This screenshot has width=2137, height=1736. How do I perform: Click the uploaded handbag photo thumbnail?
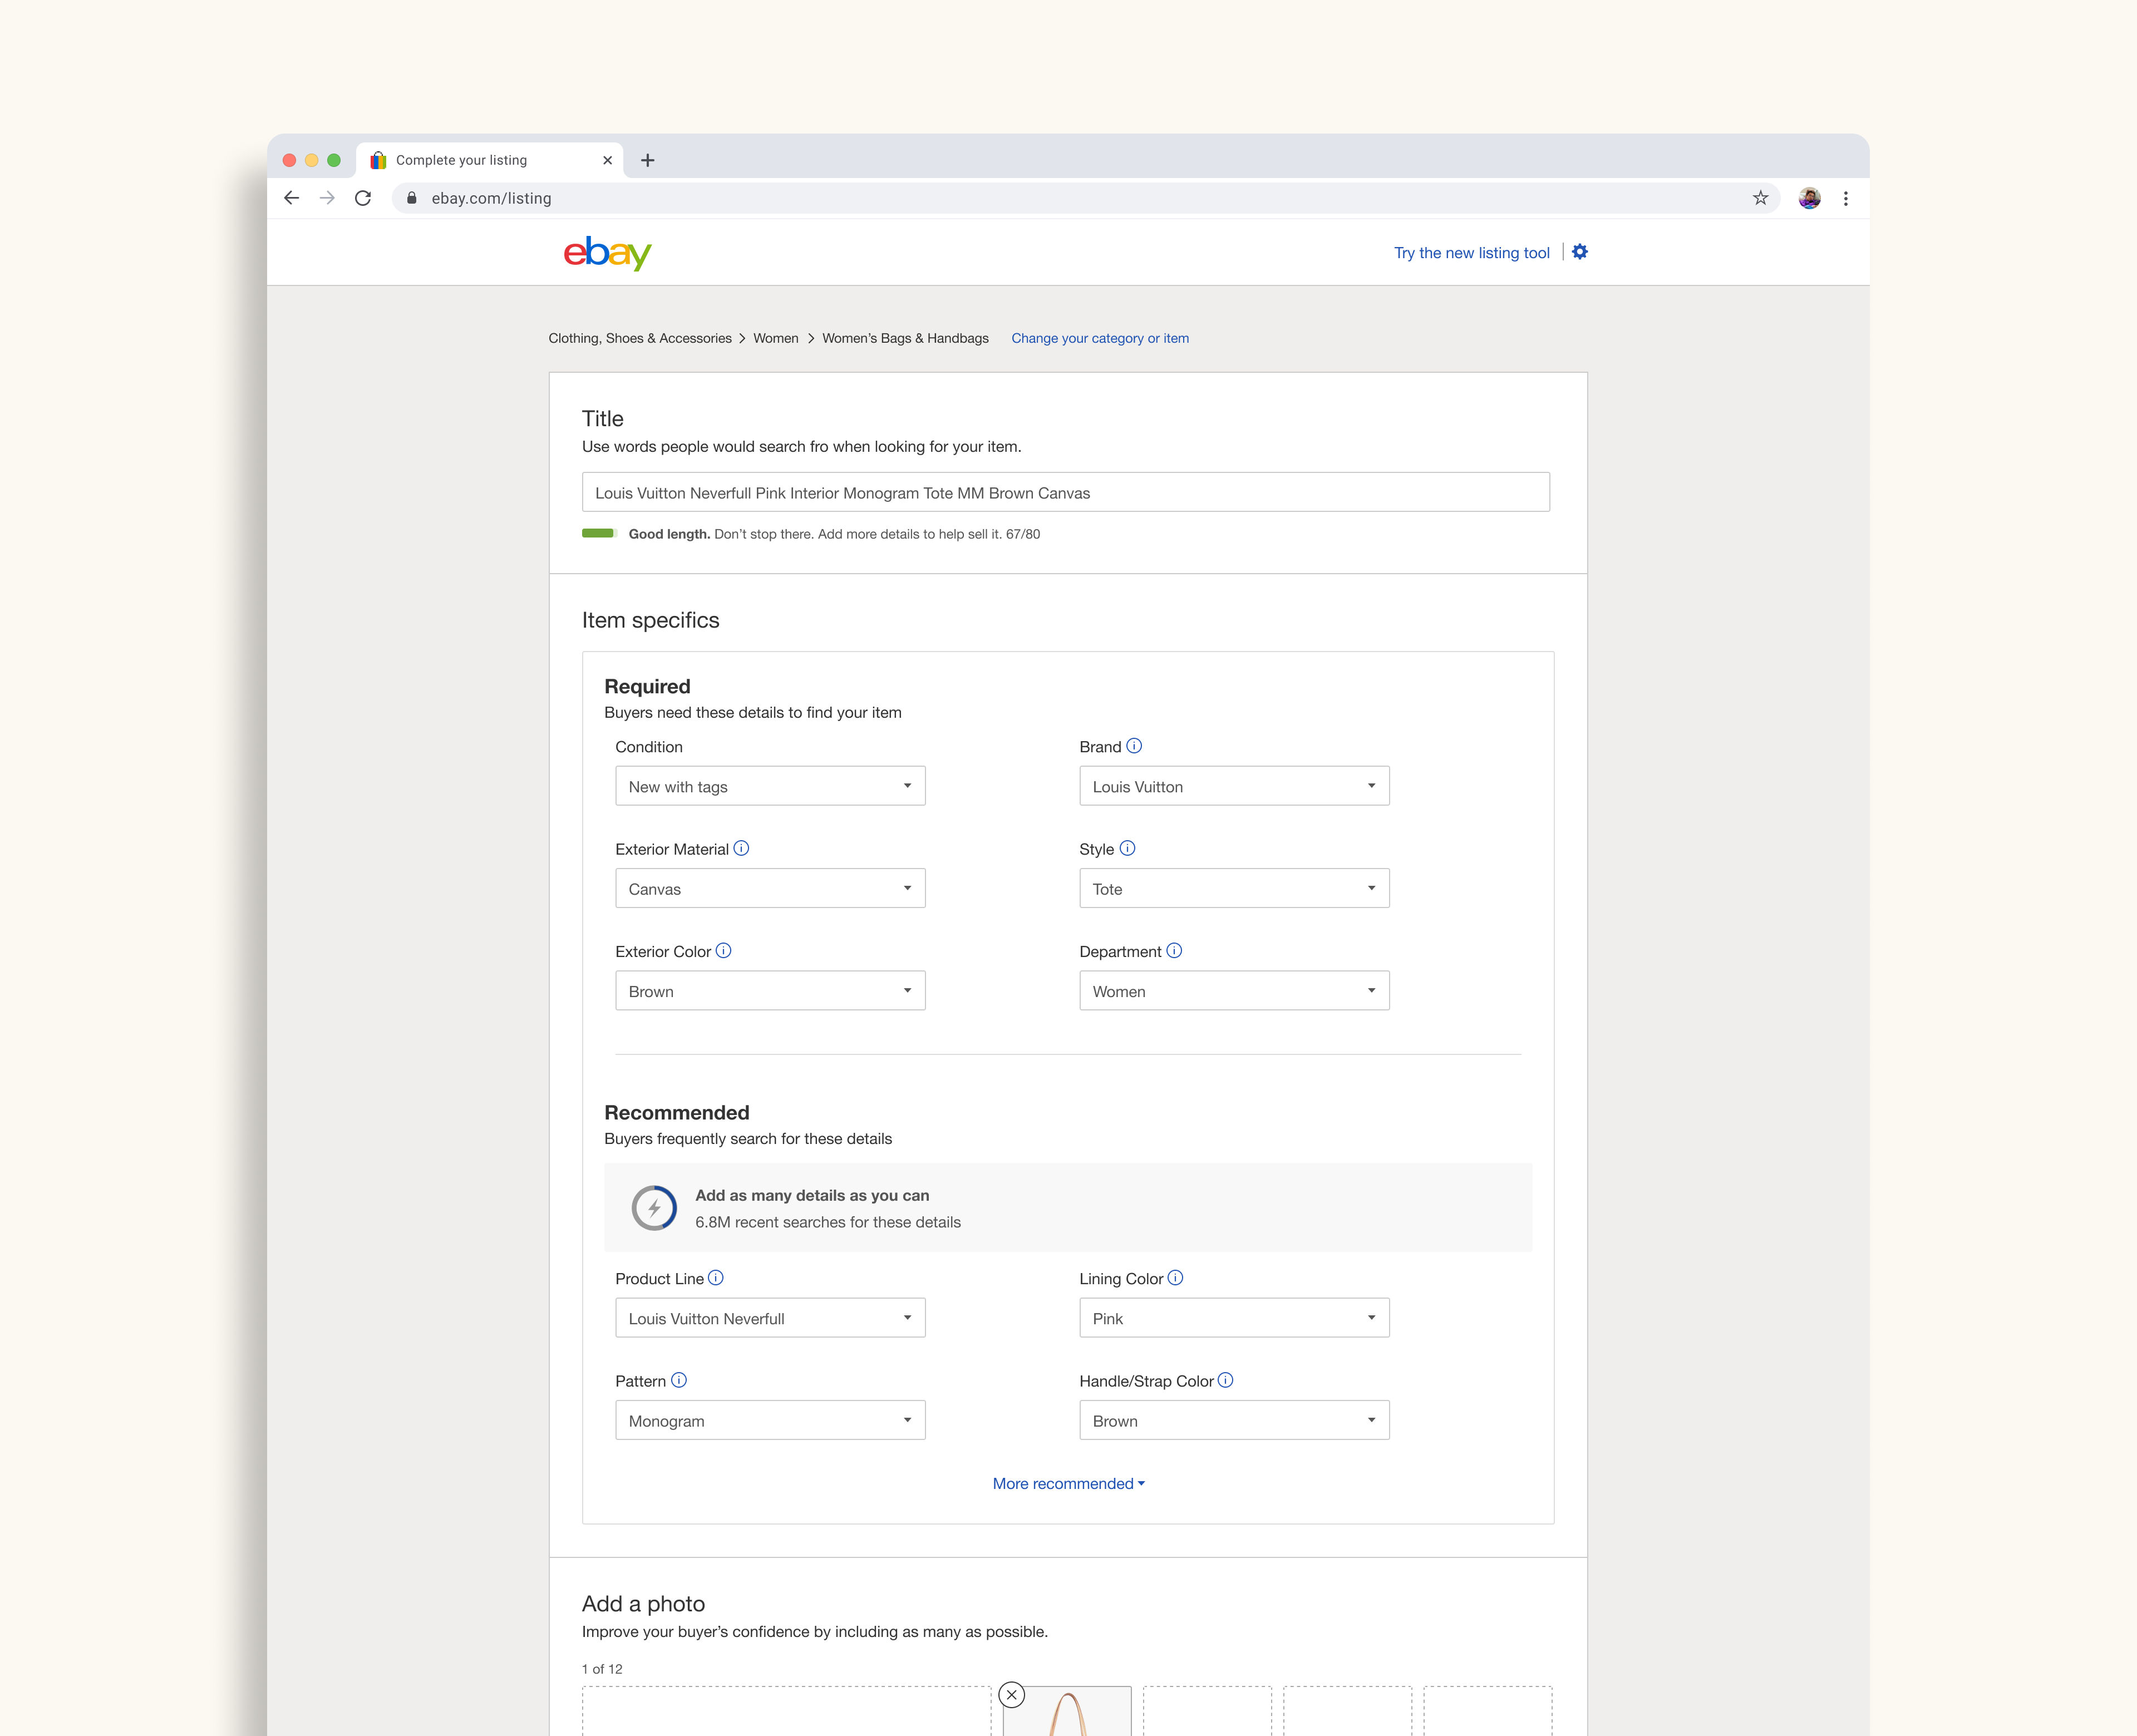point(1067,1711)
